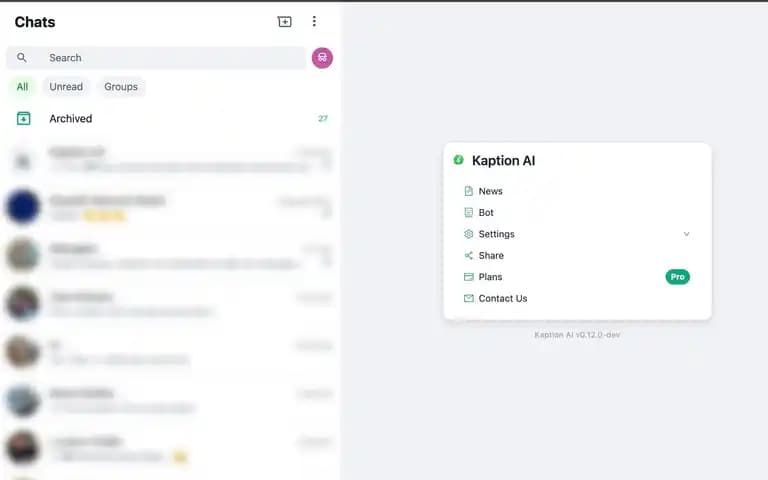The image size is (768, 480).
Task: Click the Kaption AI heading
Action: [x=504, y=161]
